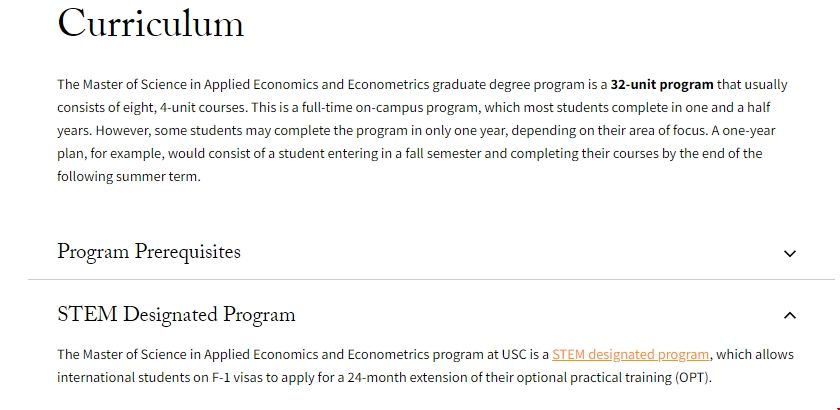The height and width of the screenshot is (410, 840).
Task: Follow the orange STEM designated program link
Action: tap(630, 355)
